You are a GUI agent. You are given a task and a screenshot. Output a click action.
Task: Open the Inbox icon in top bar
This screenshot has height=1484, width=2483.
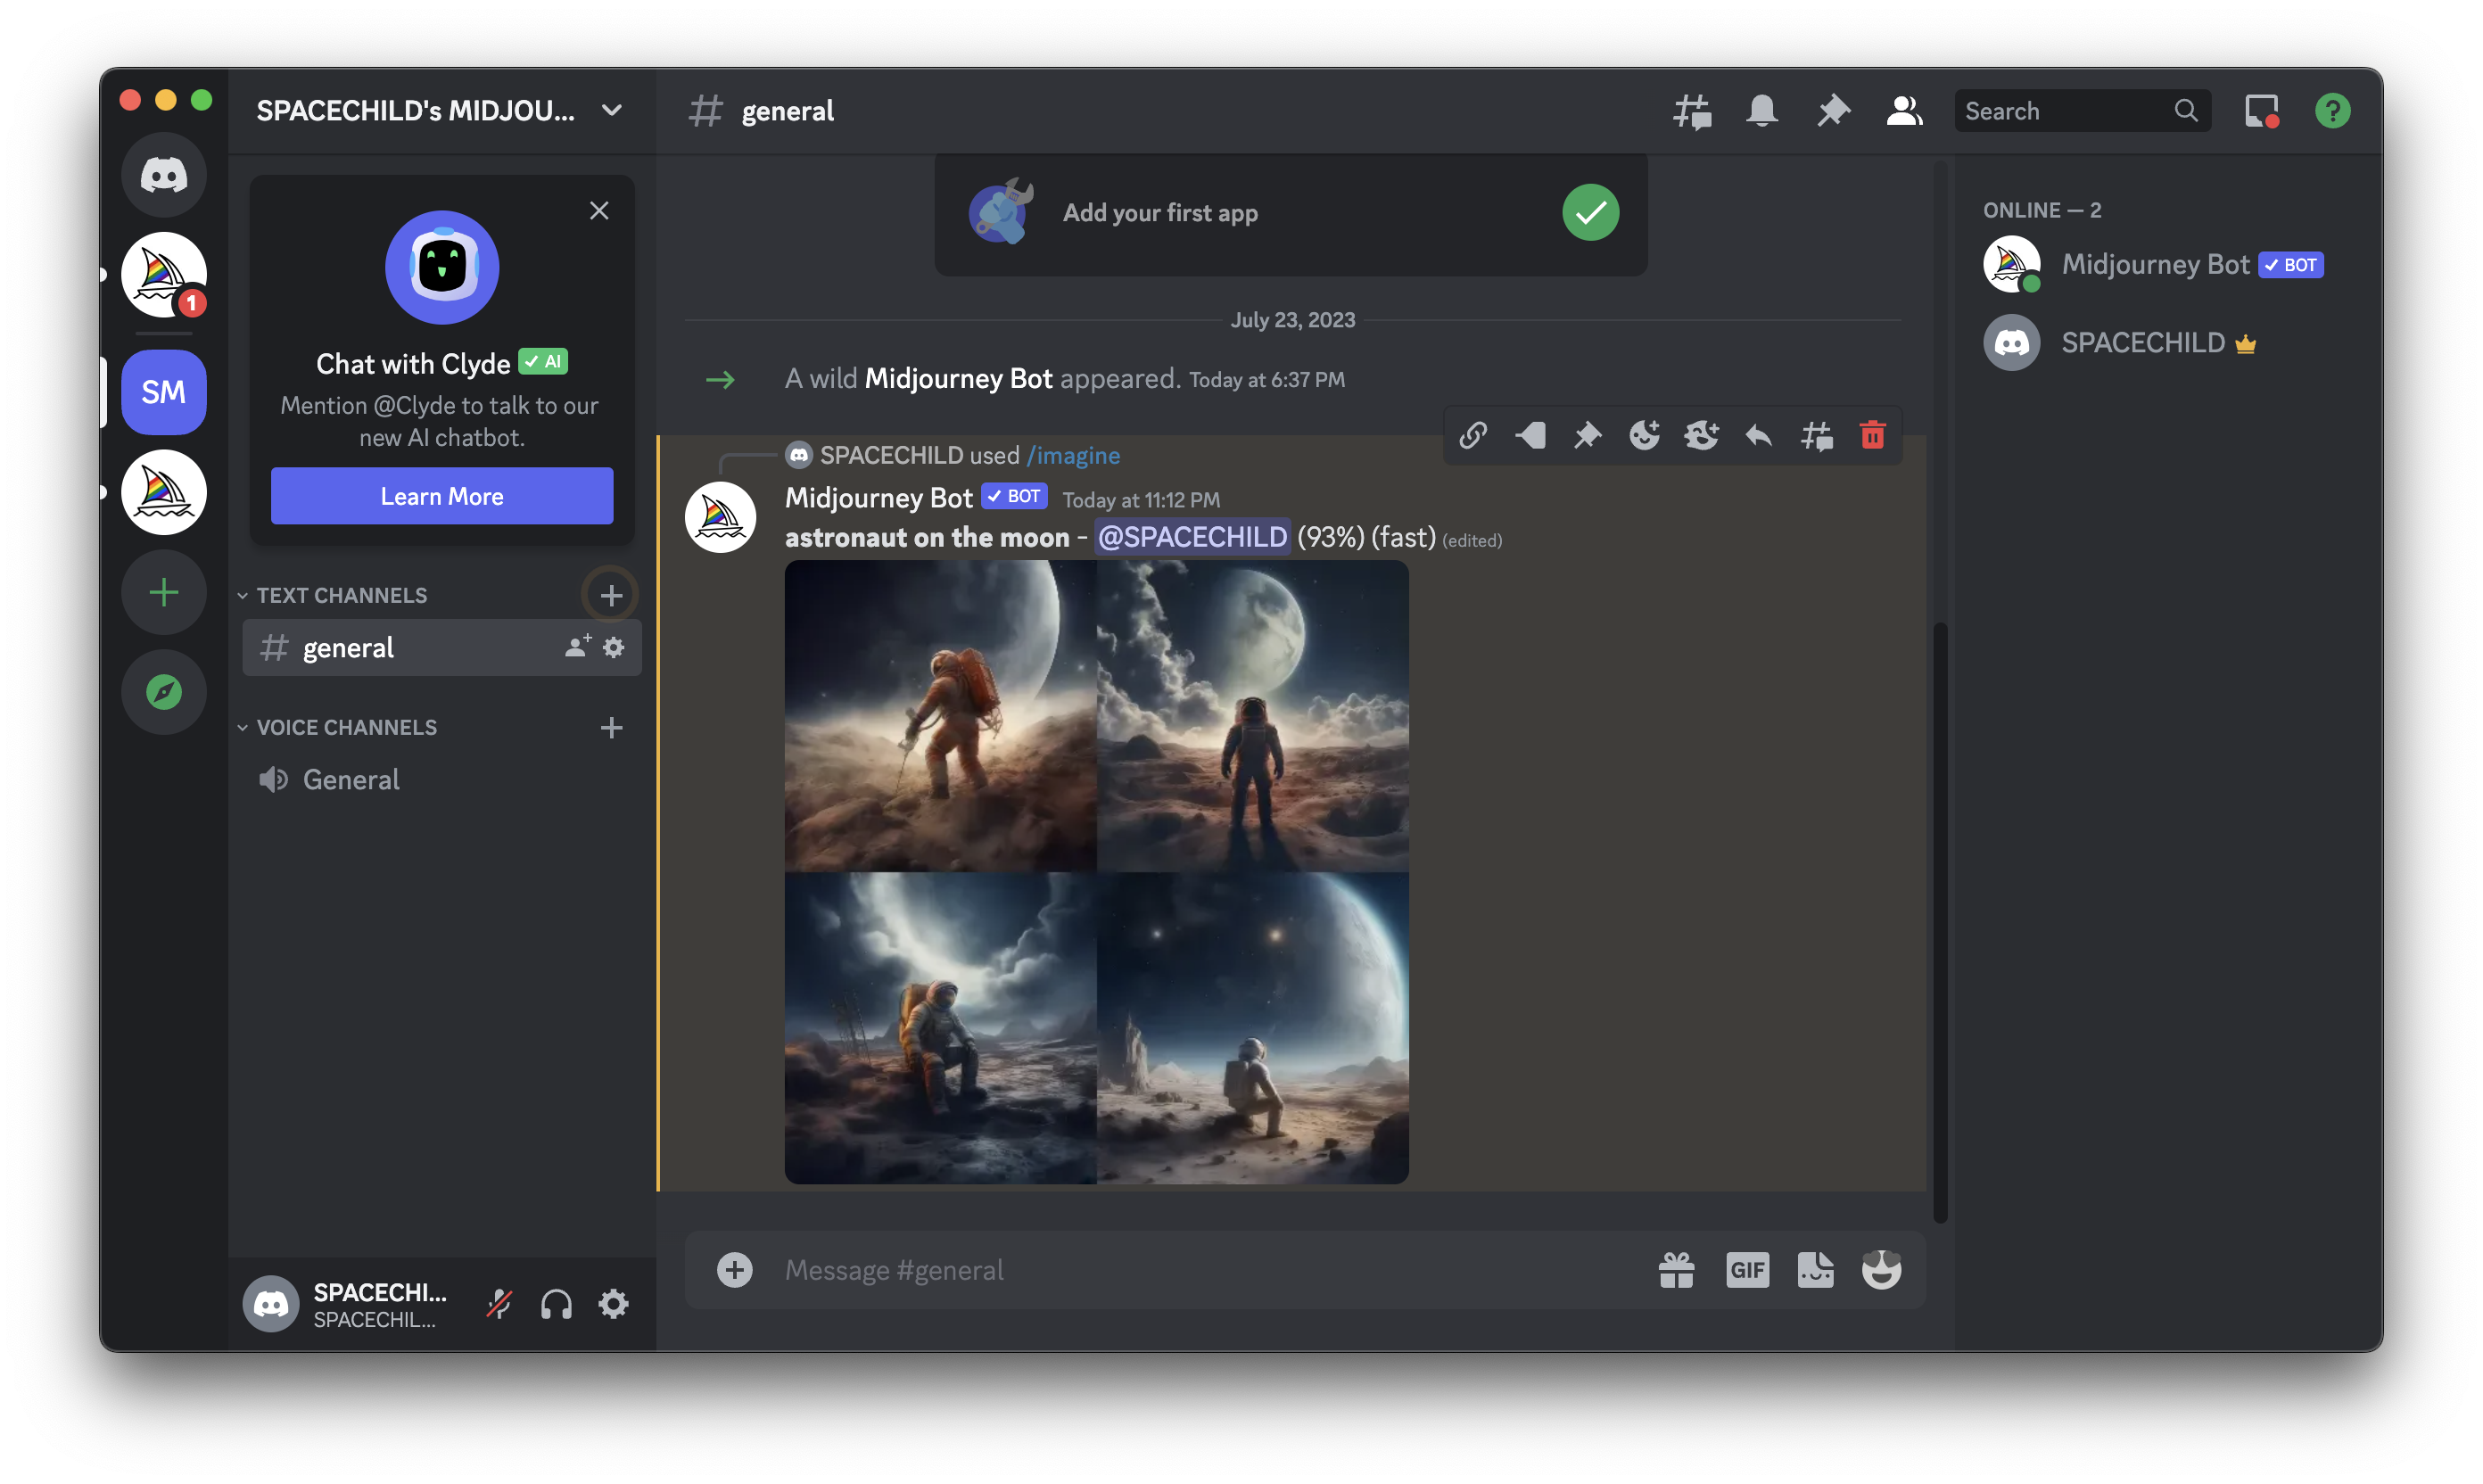click(2261, 111)
